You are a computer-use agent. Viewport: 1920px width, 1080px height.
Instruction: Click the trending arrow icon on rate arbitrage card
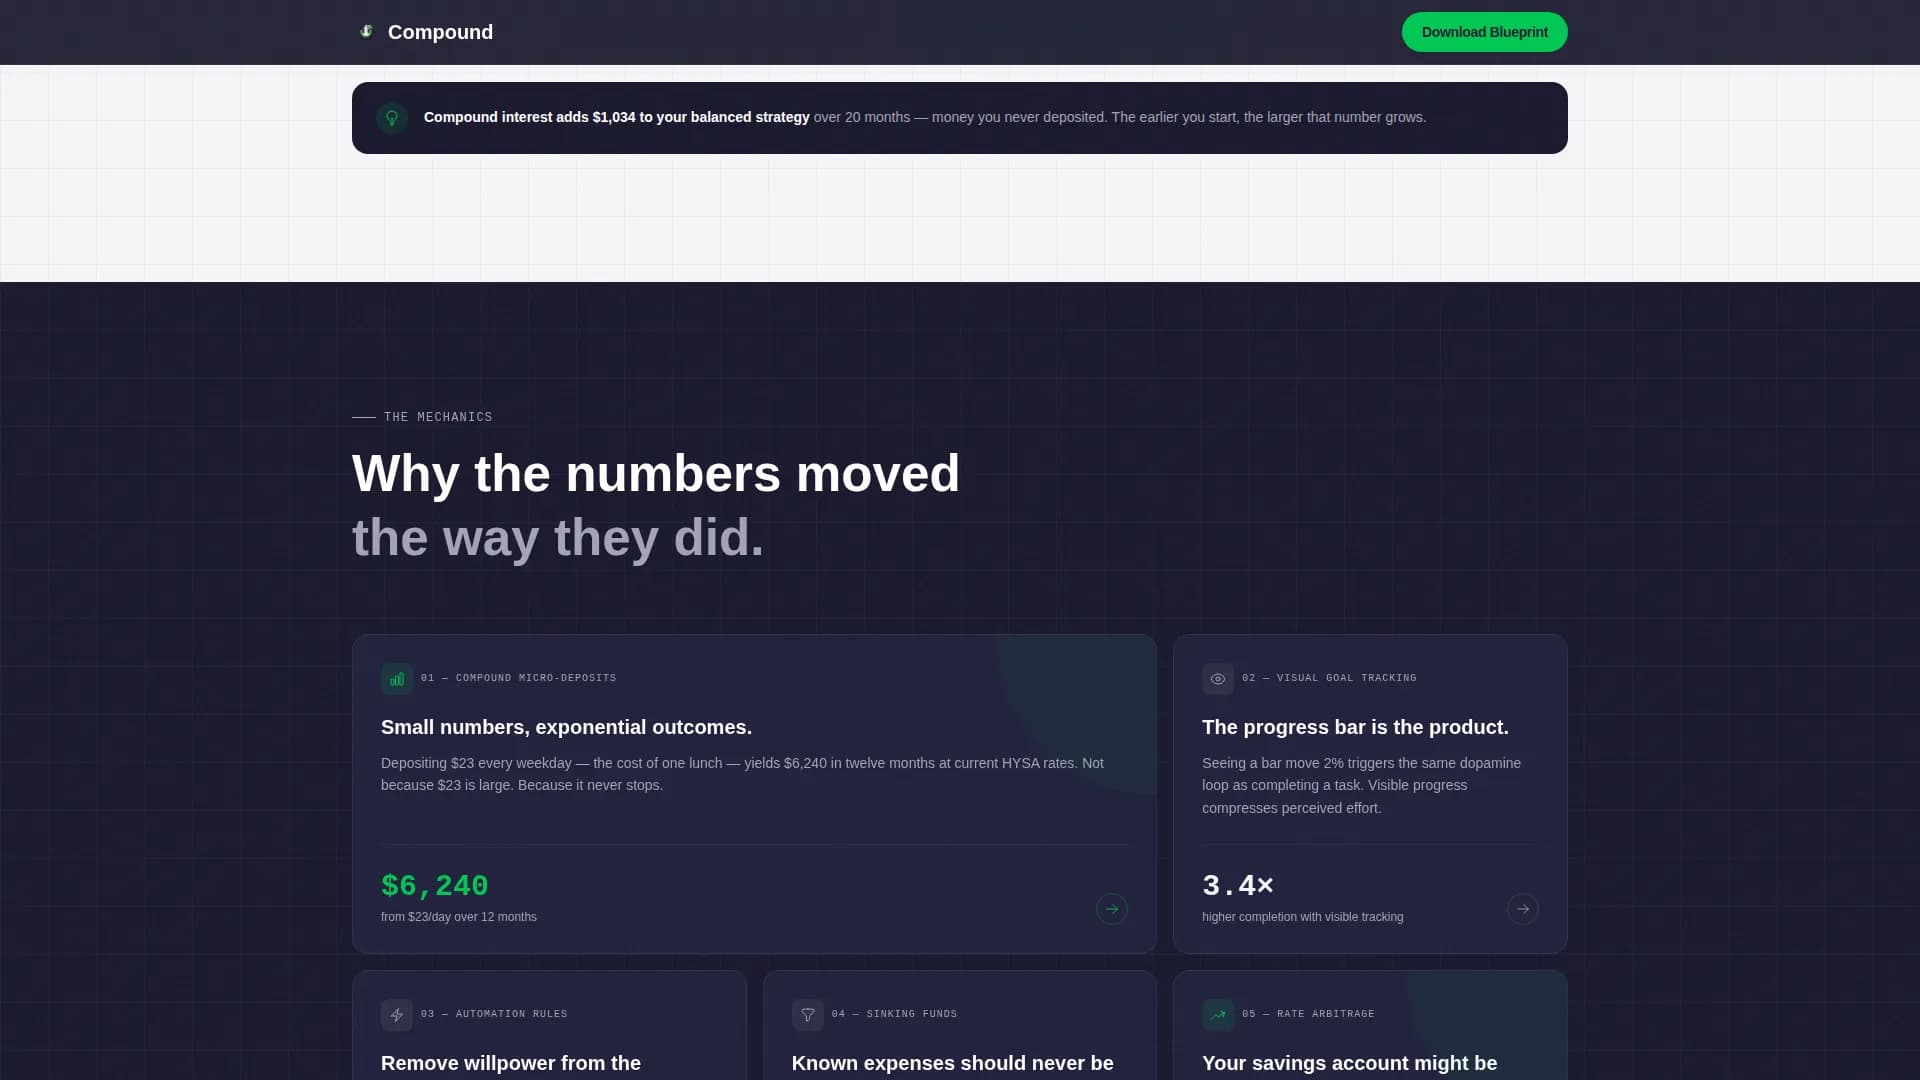point(1217,1014)
